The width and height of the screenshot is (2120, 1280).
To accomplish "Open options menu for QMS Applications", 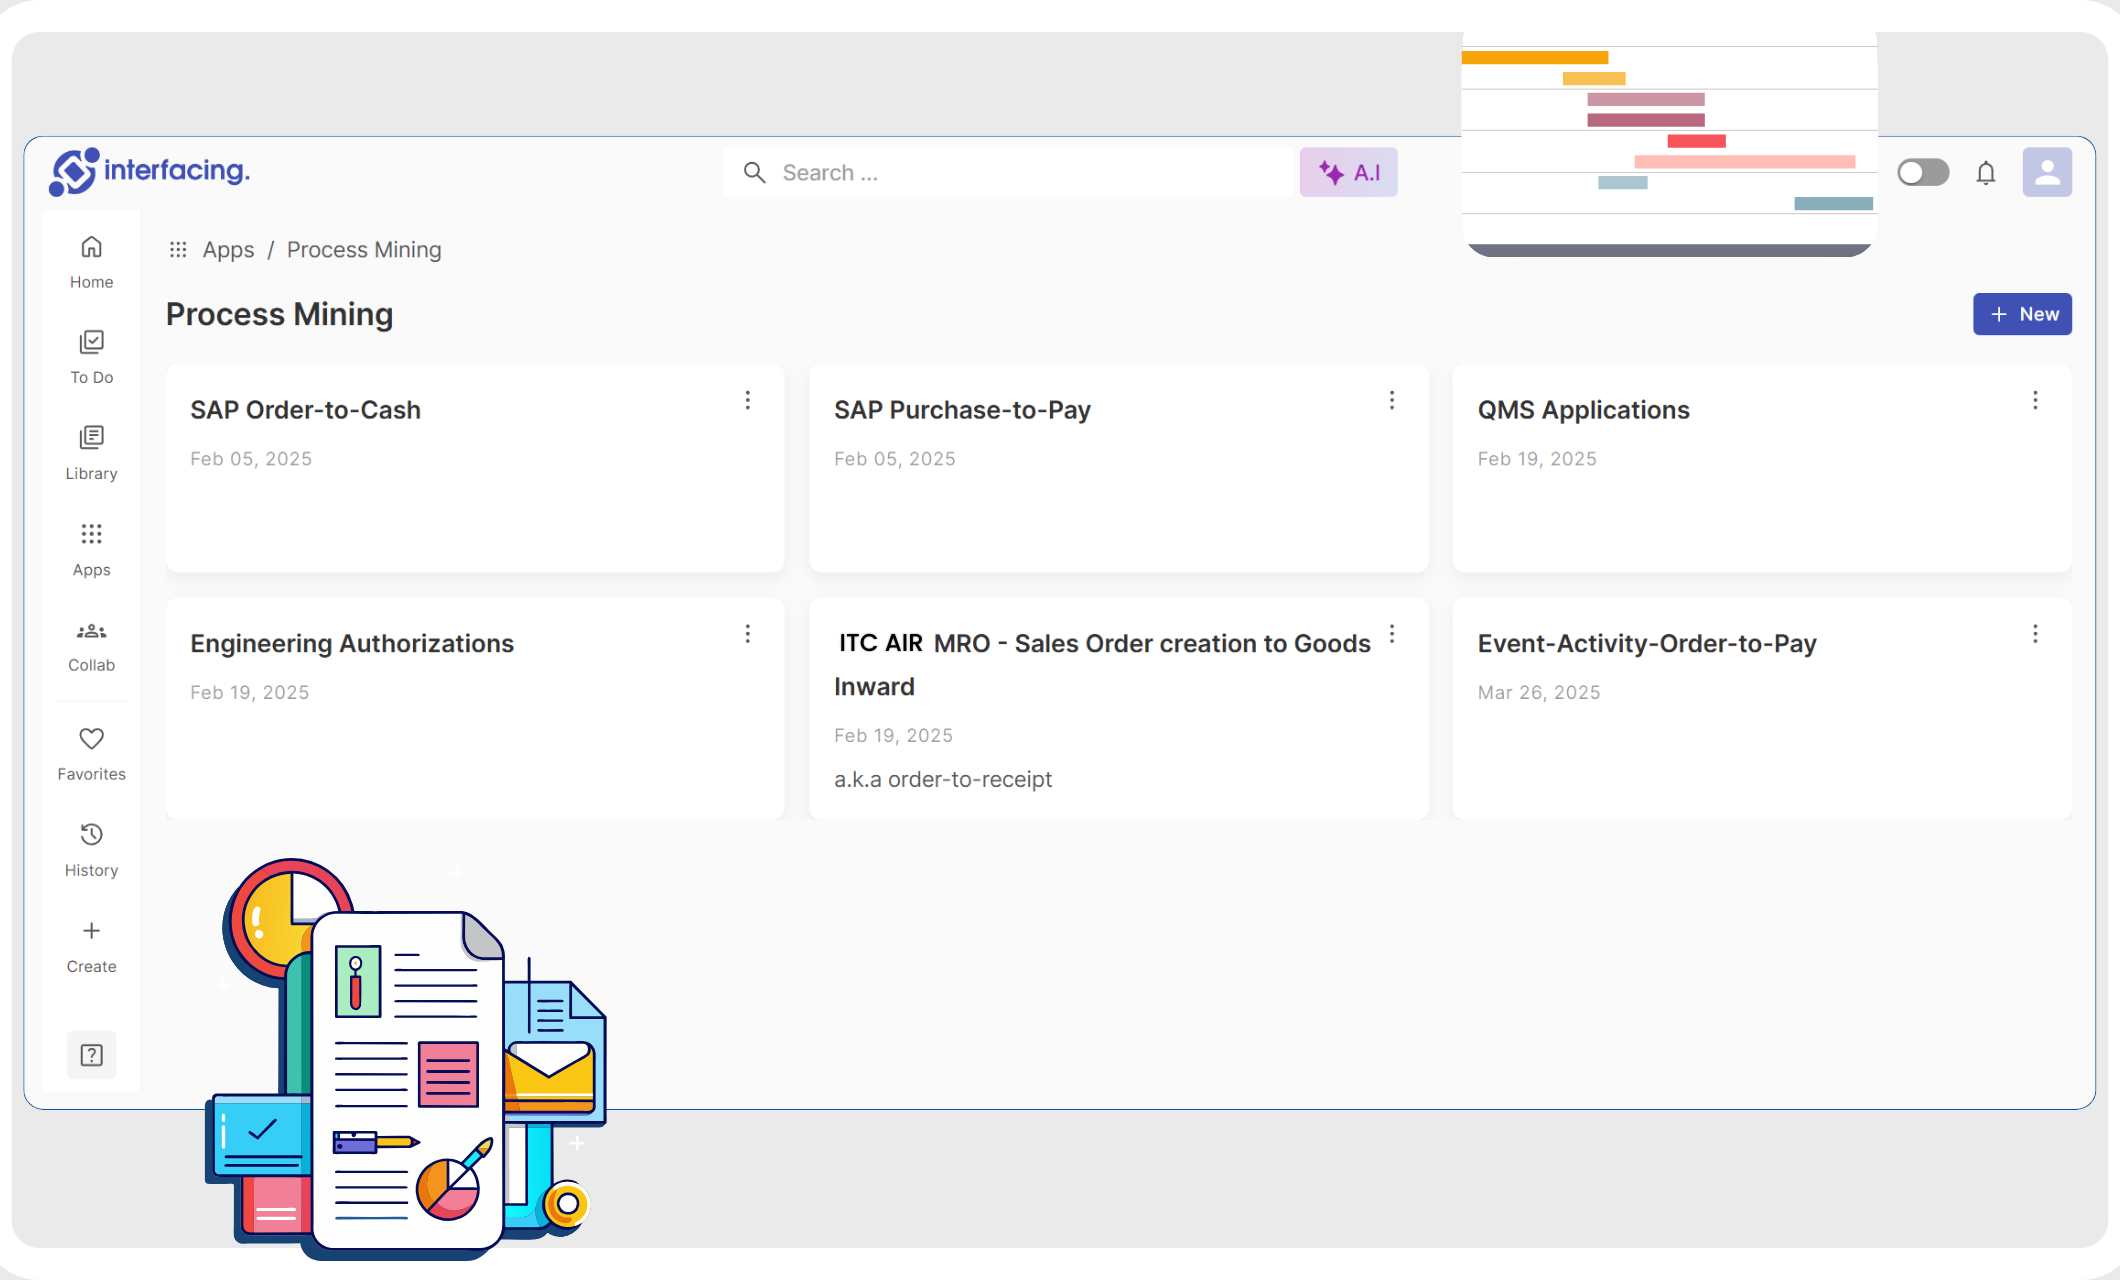I will 2035,400.
